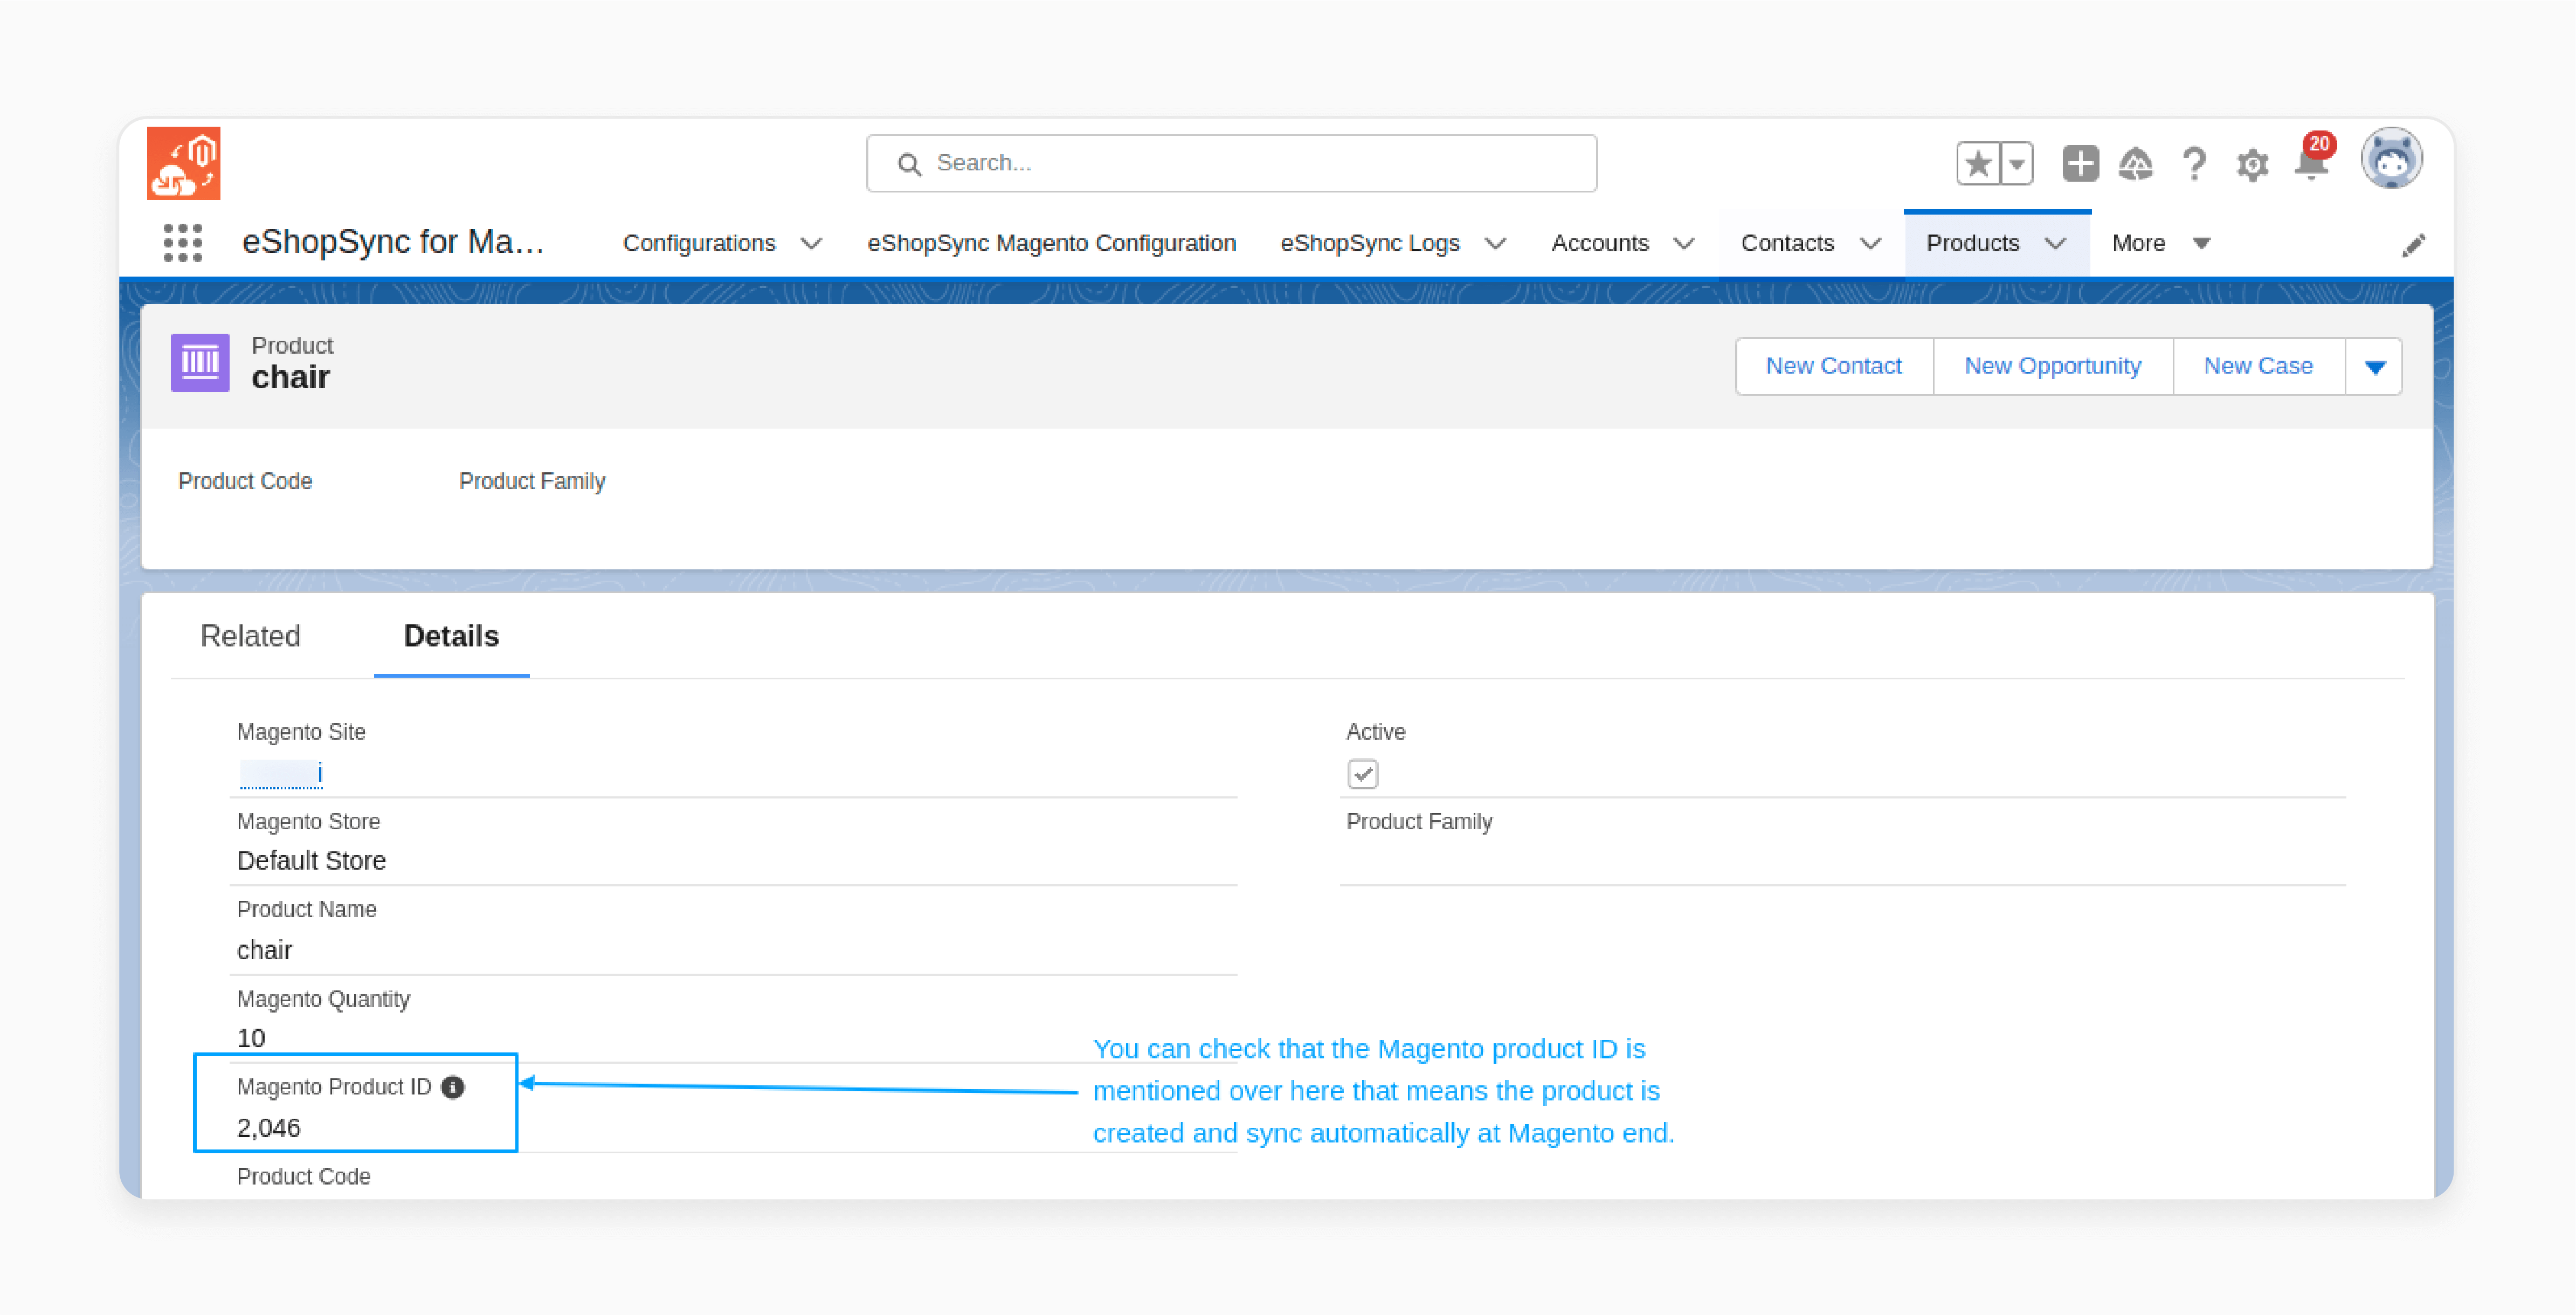
Task: Click the New Opportunity button
Action: [2052, 367]
